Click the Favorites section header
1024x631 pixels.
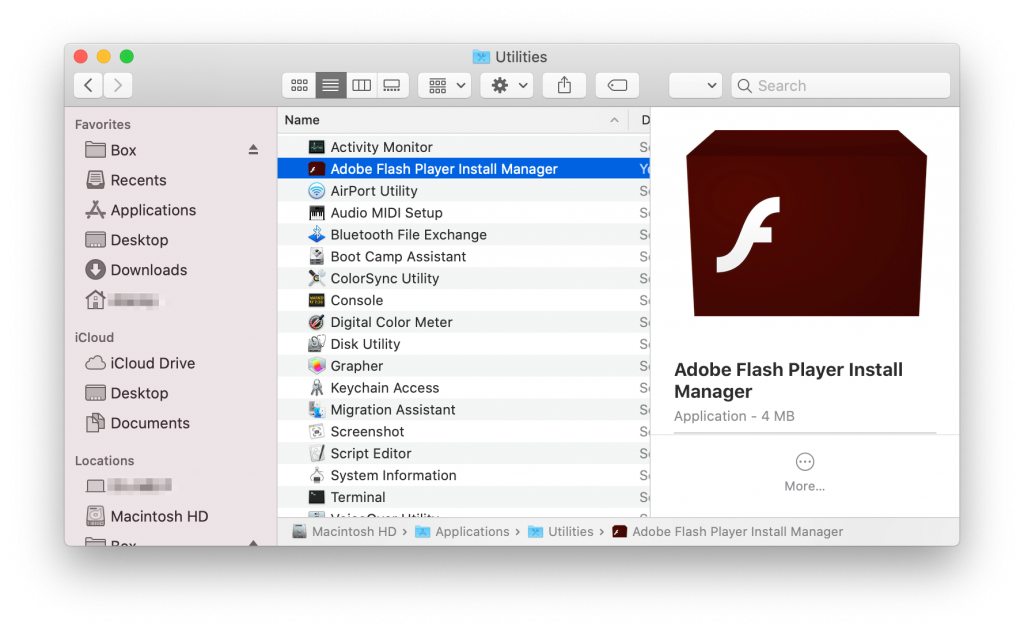click(x=103, y=124)
